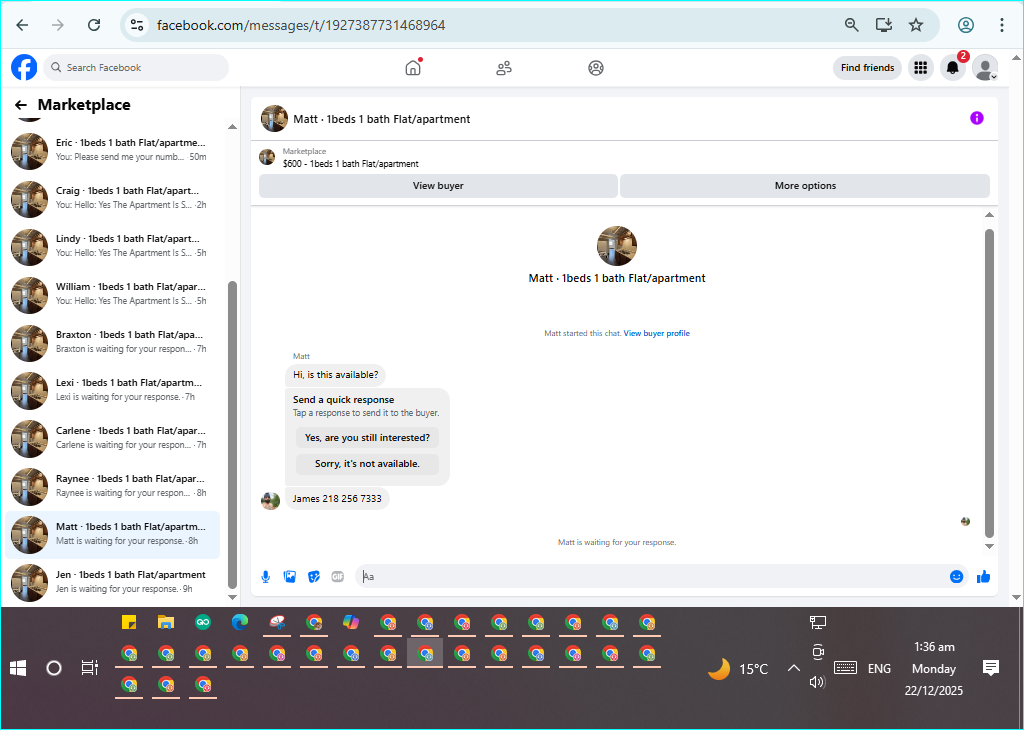Image resolution: width=1024 pixels, height=730 pixels.
Task: Click the microphone voice clip icon
Action: tap(266, 577)
